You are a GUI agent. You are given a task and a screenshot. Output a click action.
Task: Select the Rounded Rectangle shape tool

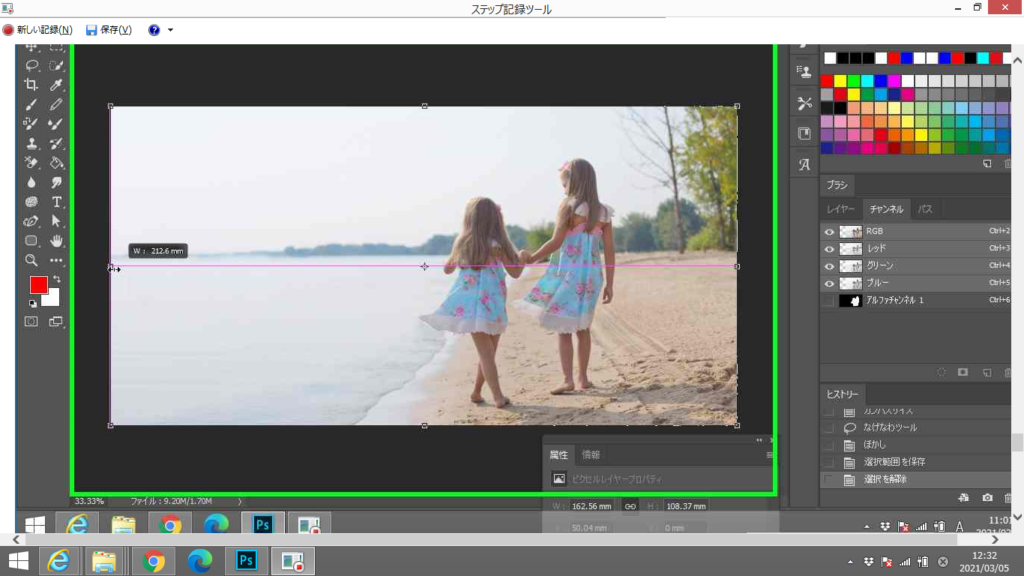(x=31, y=240)
